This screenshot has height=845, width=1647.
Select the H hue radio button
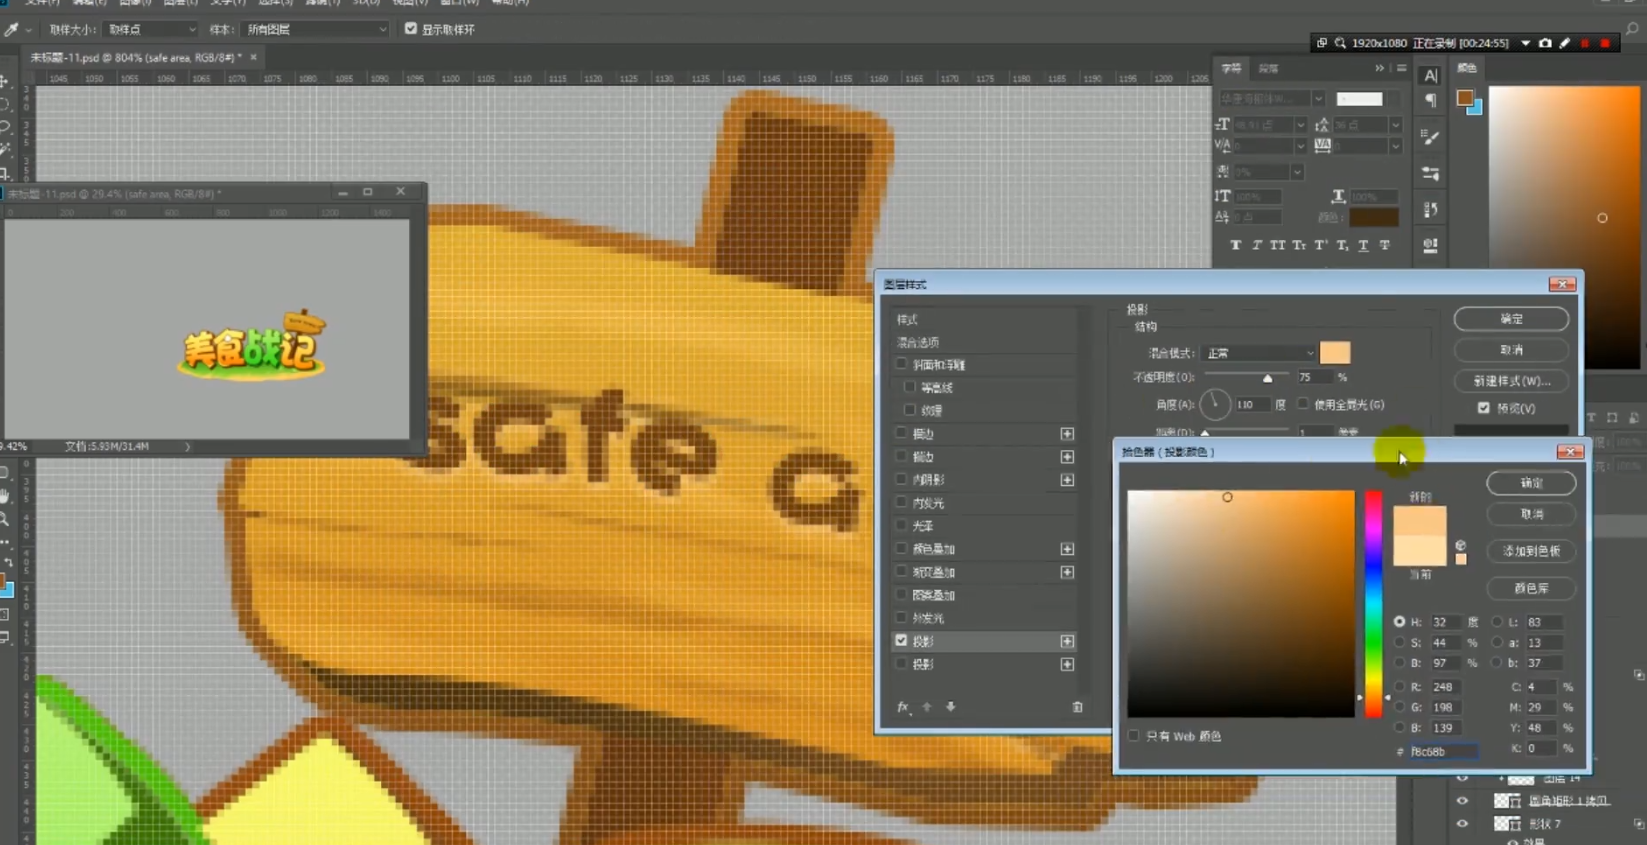[1399, 622]
